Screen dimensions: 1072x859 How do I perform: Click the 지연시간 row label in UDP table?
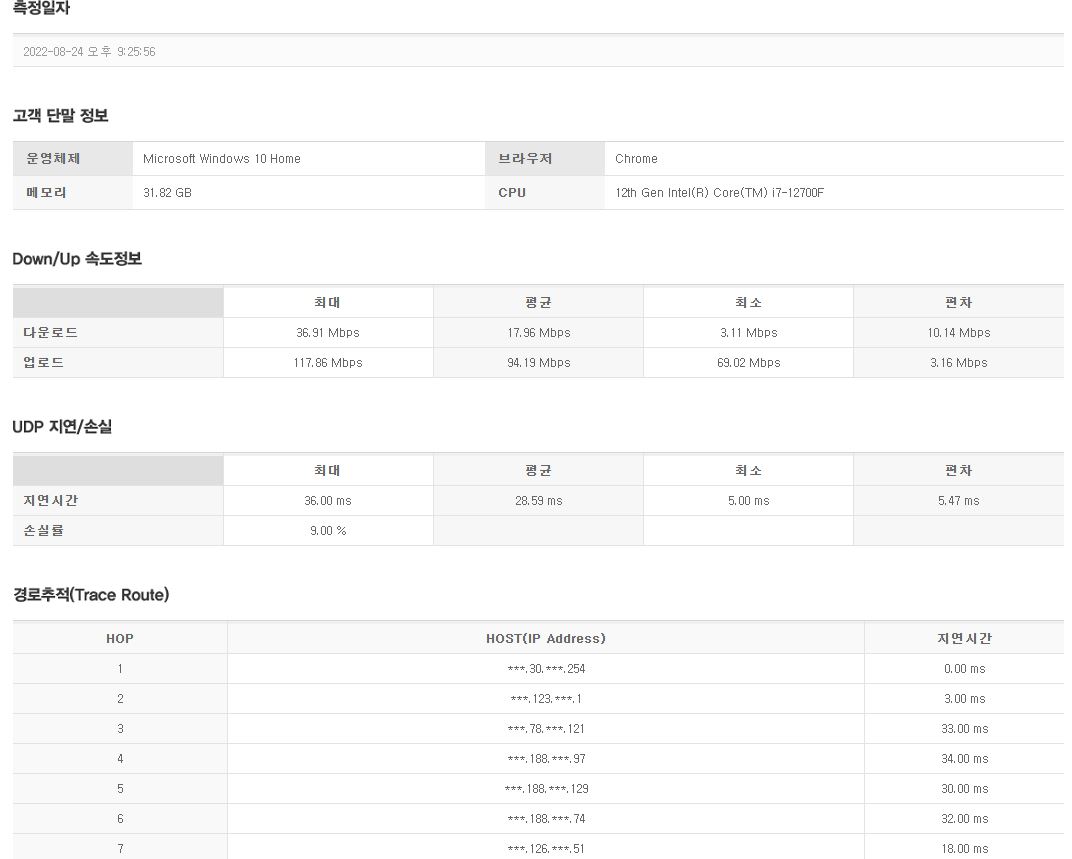click(x=51, y=501)
